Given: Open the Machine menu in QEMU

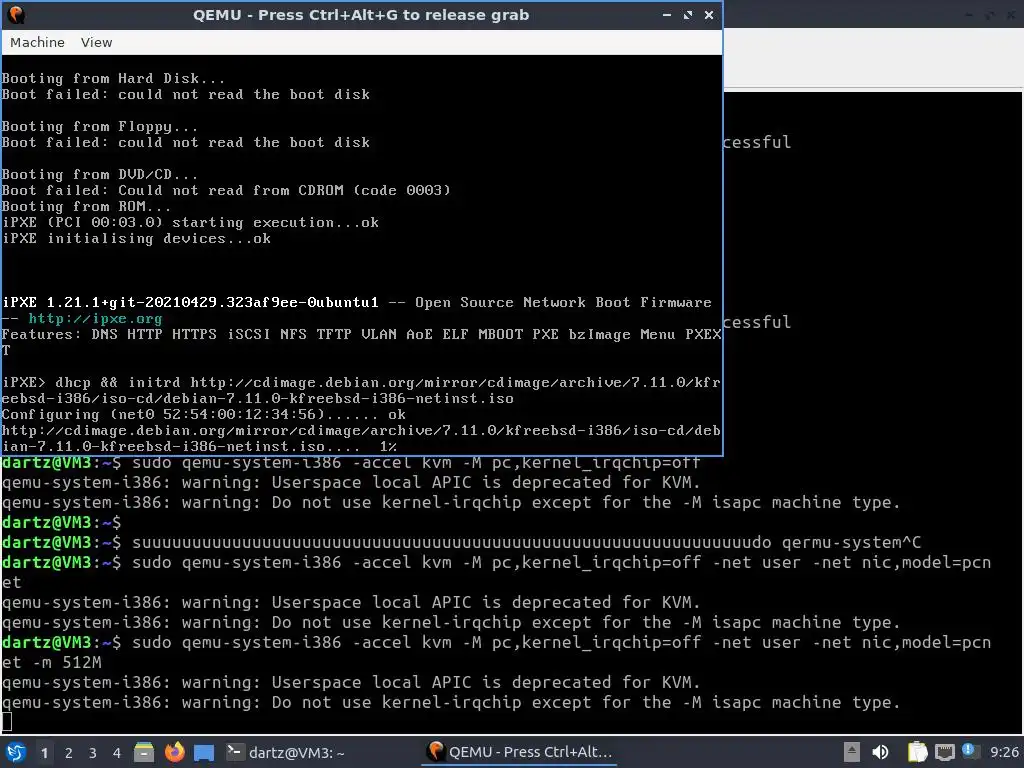Looking at the screenshot, I should (x=37, y=42).
